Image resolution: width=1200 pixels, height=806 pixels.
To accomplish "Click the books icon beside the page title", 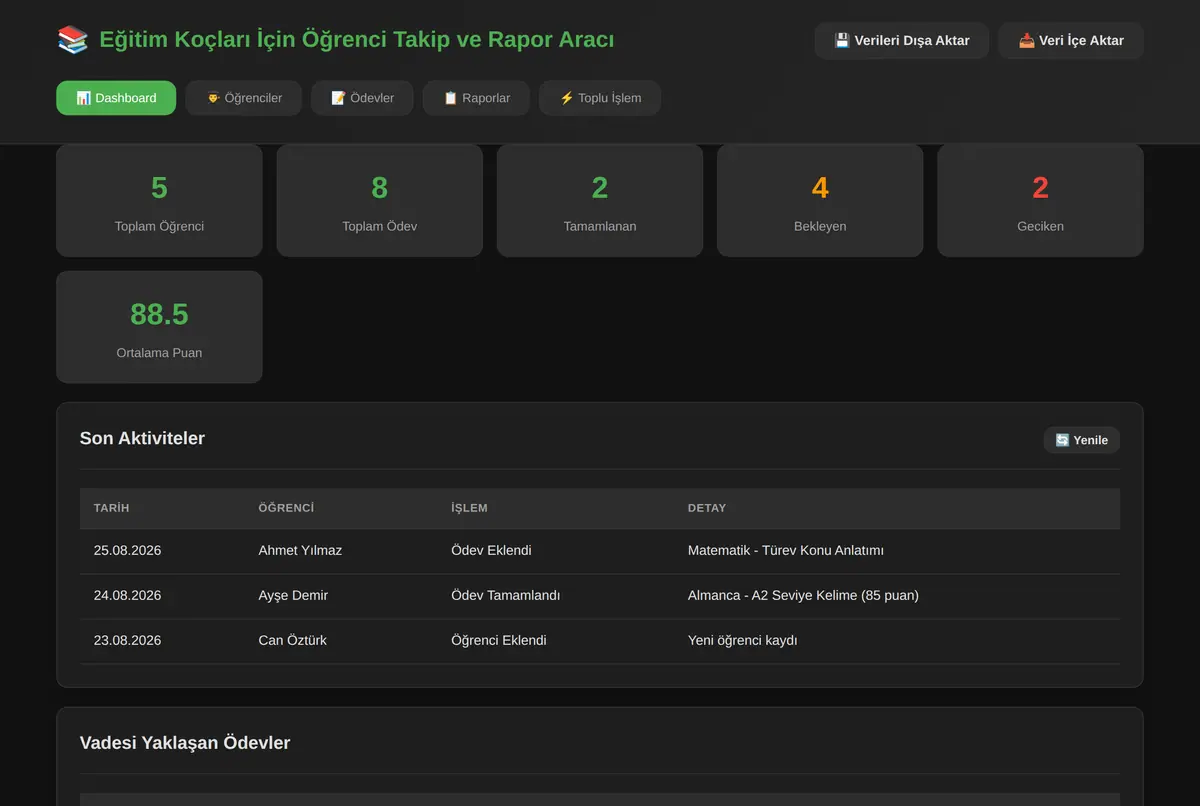I will click(73, 40).
